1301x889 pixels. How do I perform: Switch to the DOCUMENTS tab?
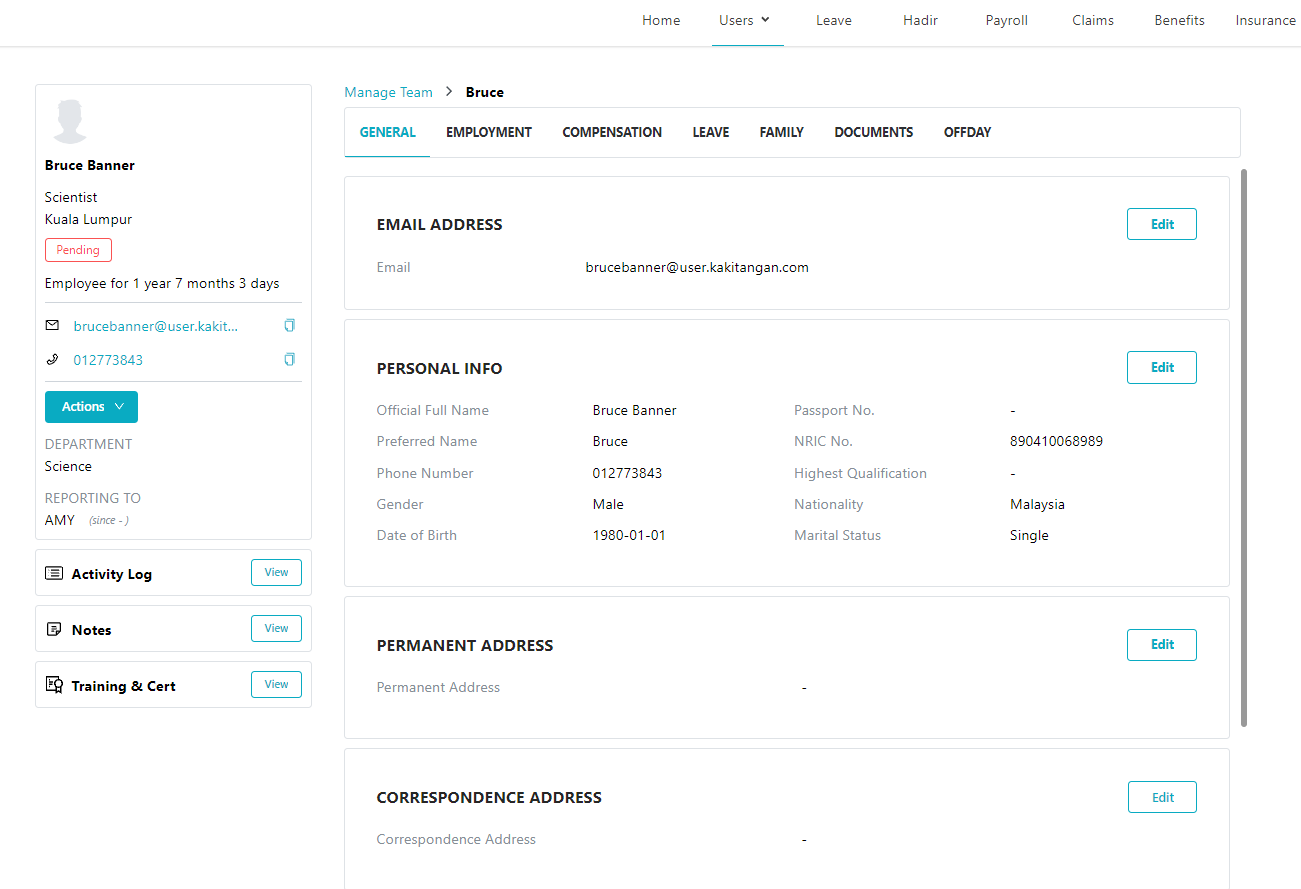pyautogui.click(x=873, y=132)
